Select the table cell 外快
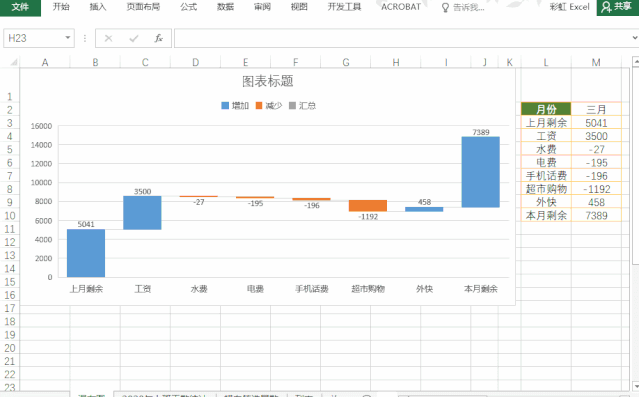639x397 pixels. click(546, 202)
